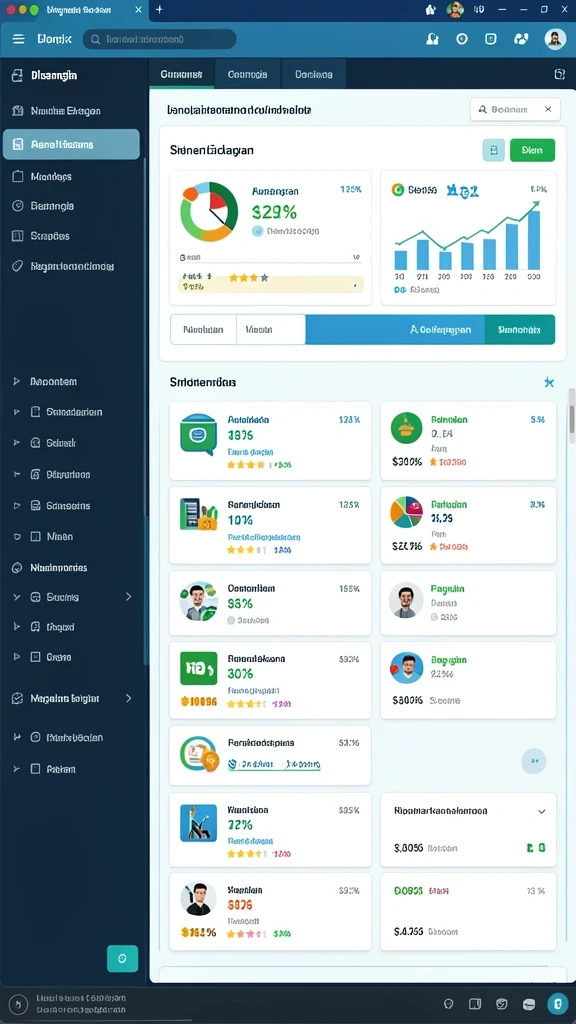Open the dropdown chevron on the lower right card
The width and height of the screenshot is (576, 1024).
(x=541, y=811)
